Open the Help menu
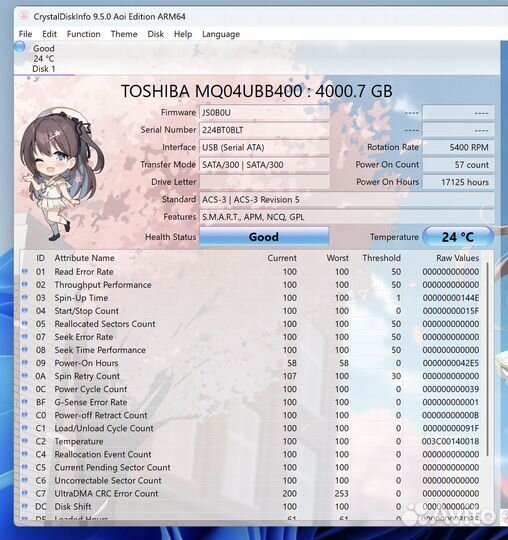The image size is (508, 540). pos(183,34)
